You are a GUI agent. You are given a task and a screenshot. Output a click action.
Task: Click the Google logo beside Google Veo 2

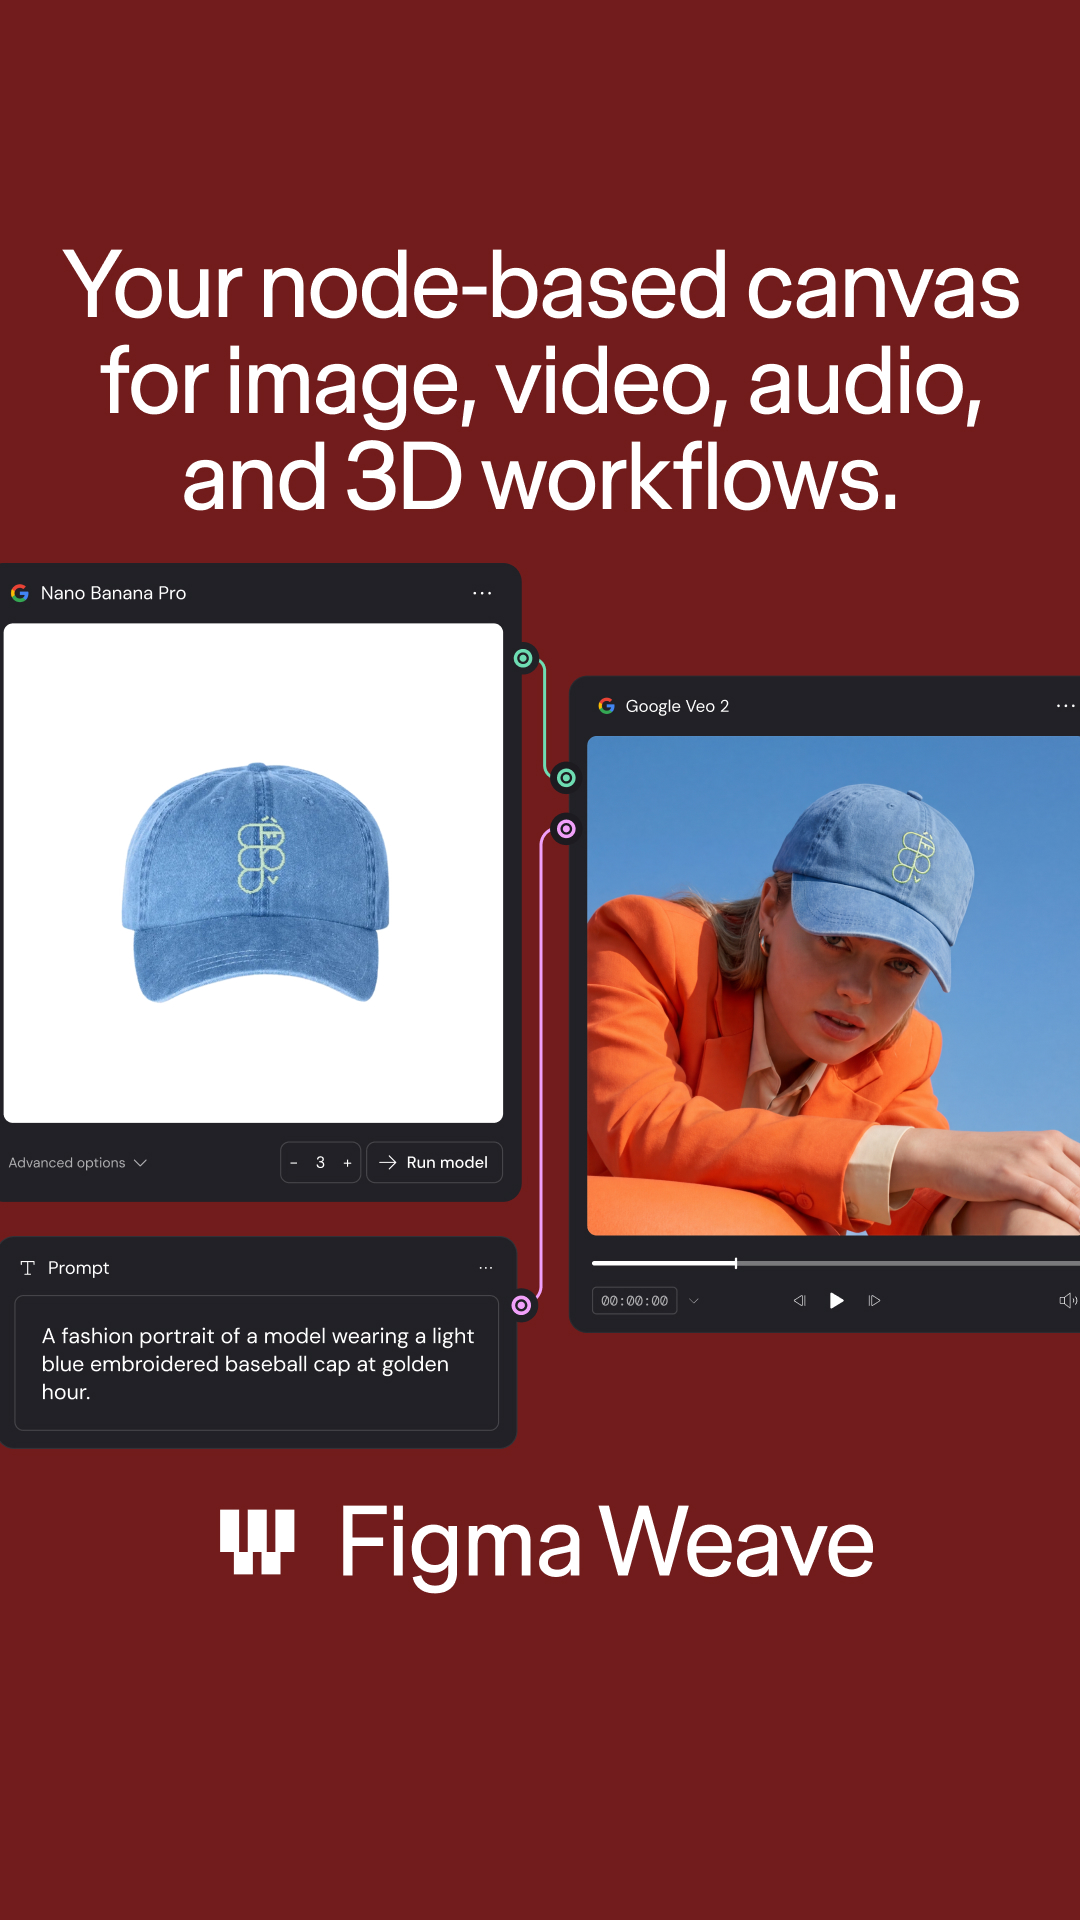click(606, 706)
